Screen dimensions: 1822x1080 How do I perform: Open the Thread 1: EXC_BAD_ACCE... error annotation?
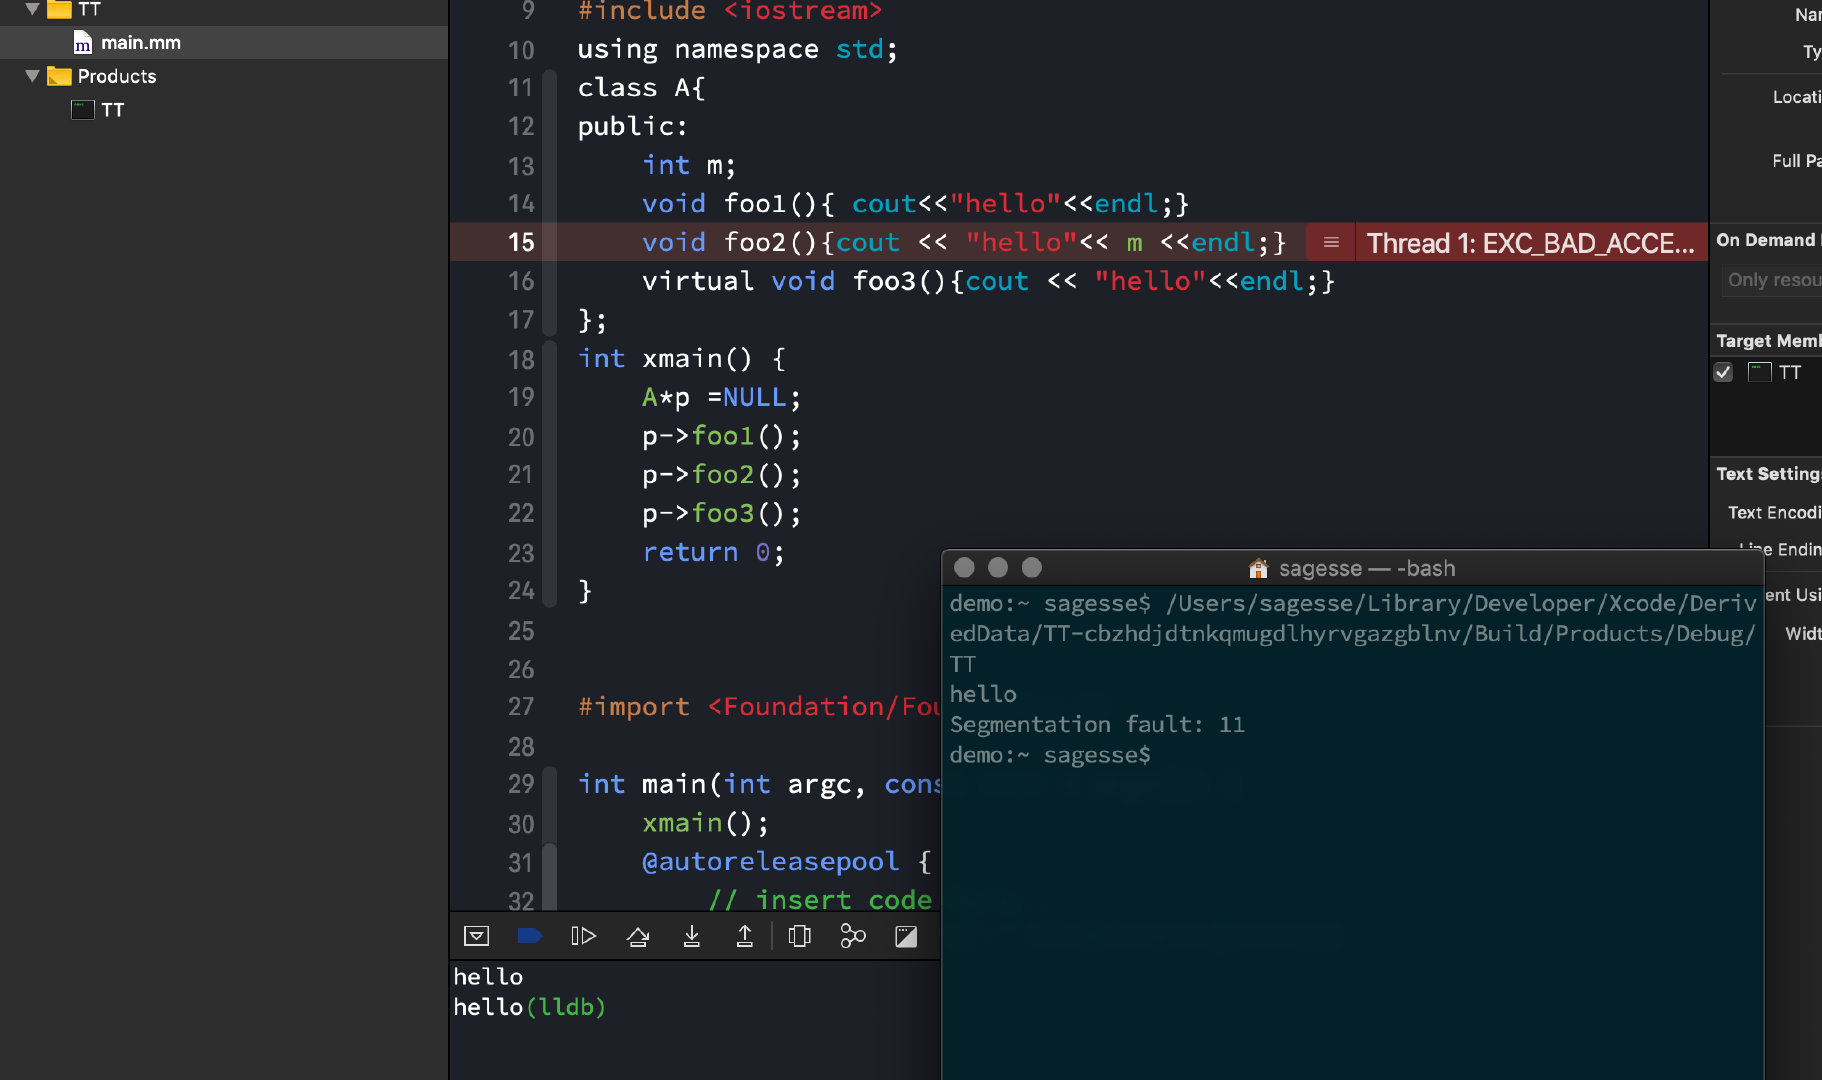coord(1530,243)
